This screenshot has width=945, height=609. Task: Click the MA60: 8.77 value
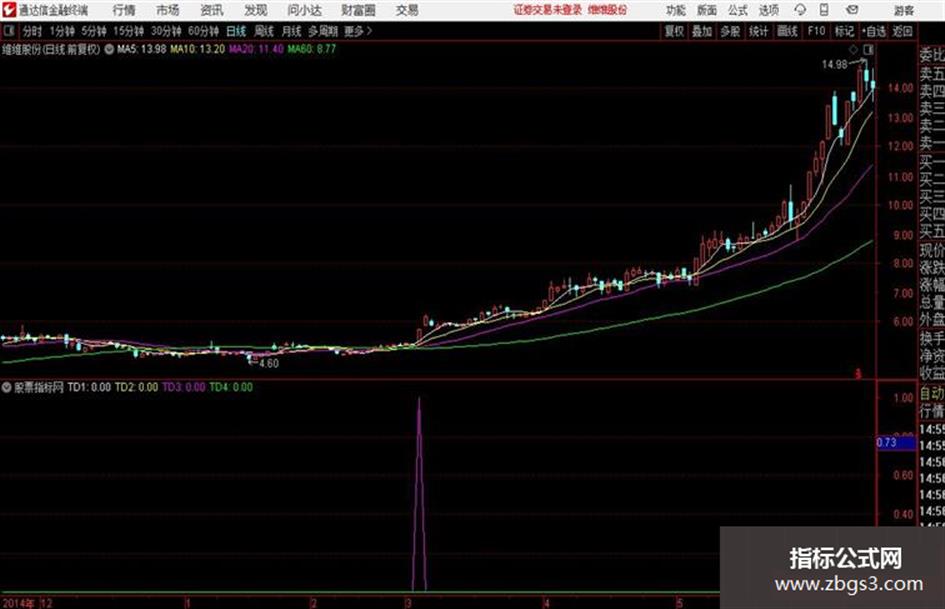point(312,49)
